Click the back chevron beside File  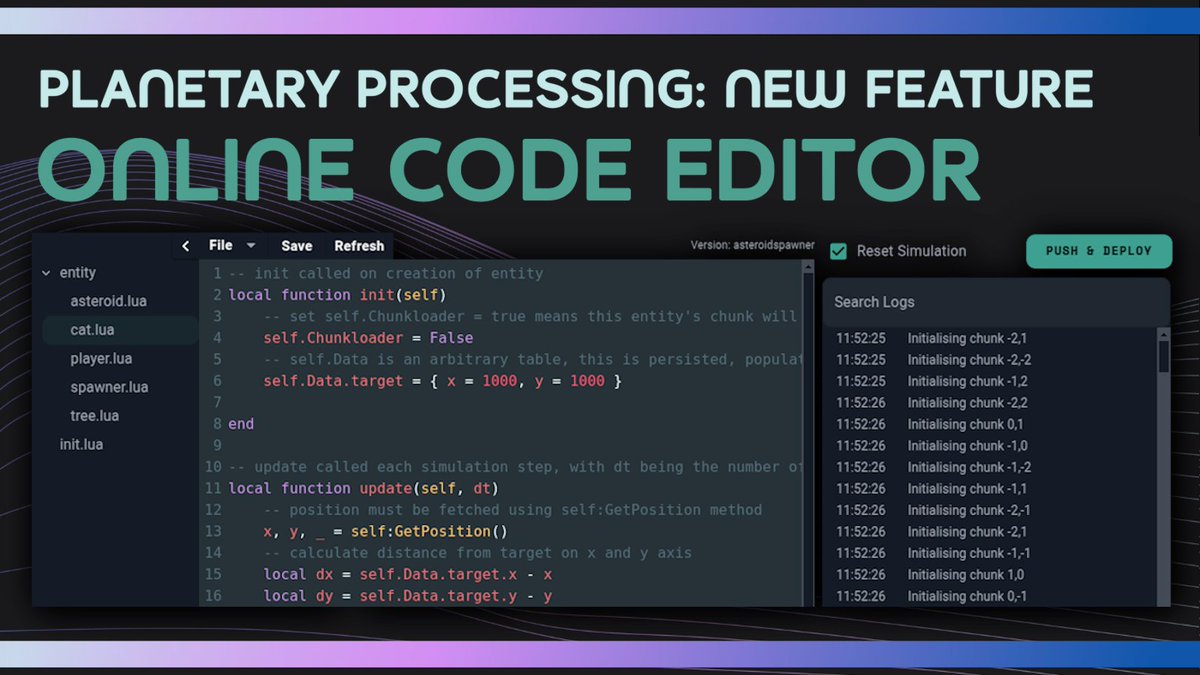185,246
